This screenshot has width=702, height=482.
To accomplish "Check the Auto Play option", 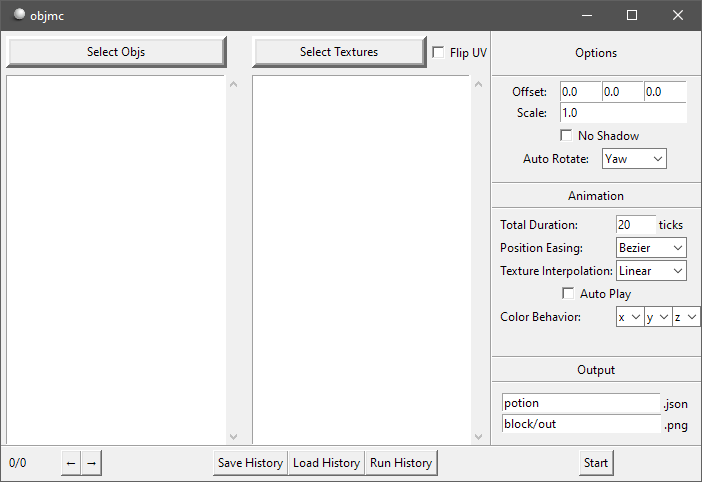I will point(569,293).
